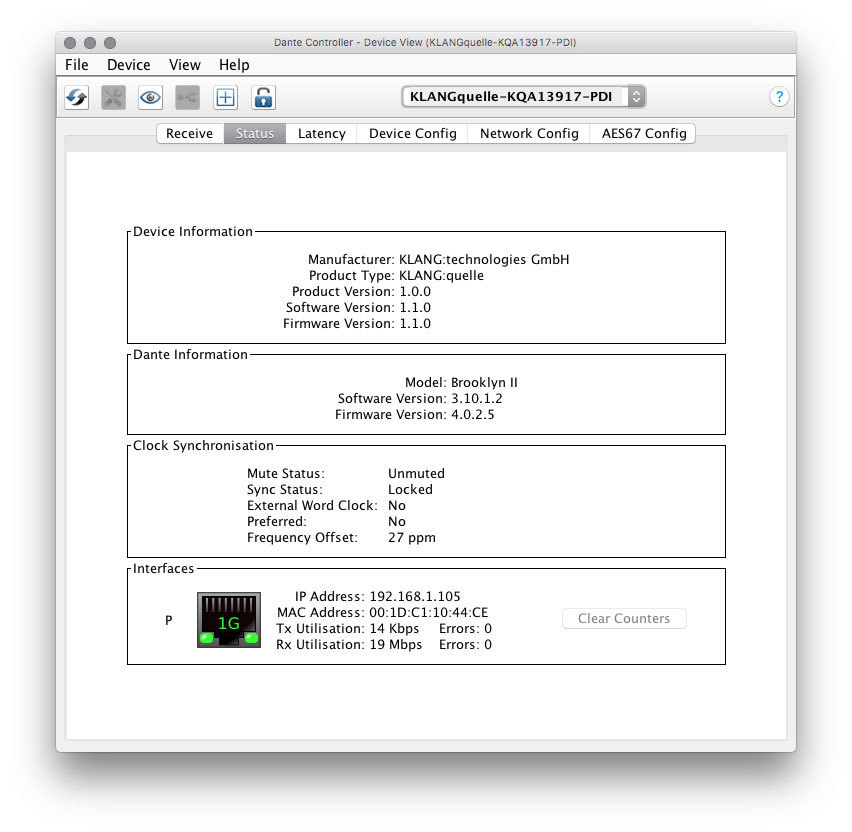The image size is (852, 832).
Task: Click the Product Type value KLANG:quelle
Action: (441, 276)
